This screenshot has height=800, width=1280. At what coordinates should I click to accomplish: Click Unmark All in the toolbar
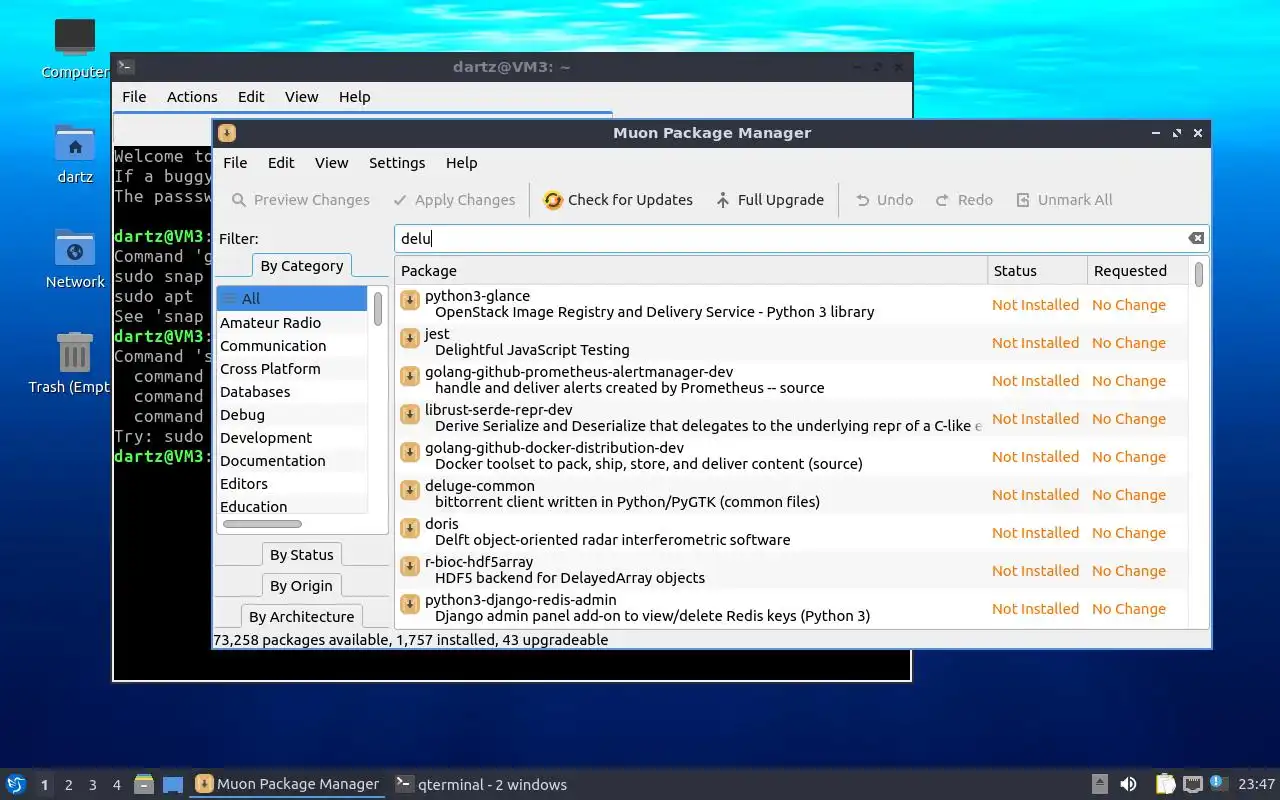[x=1064, y=200]
